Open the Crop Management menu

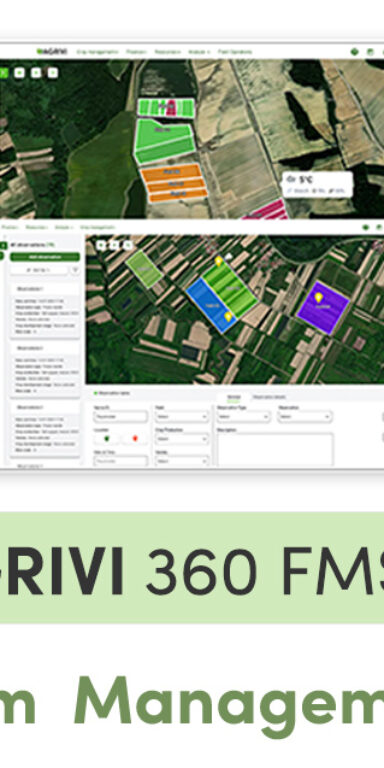pos(97,51)
